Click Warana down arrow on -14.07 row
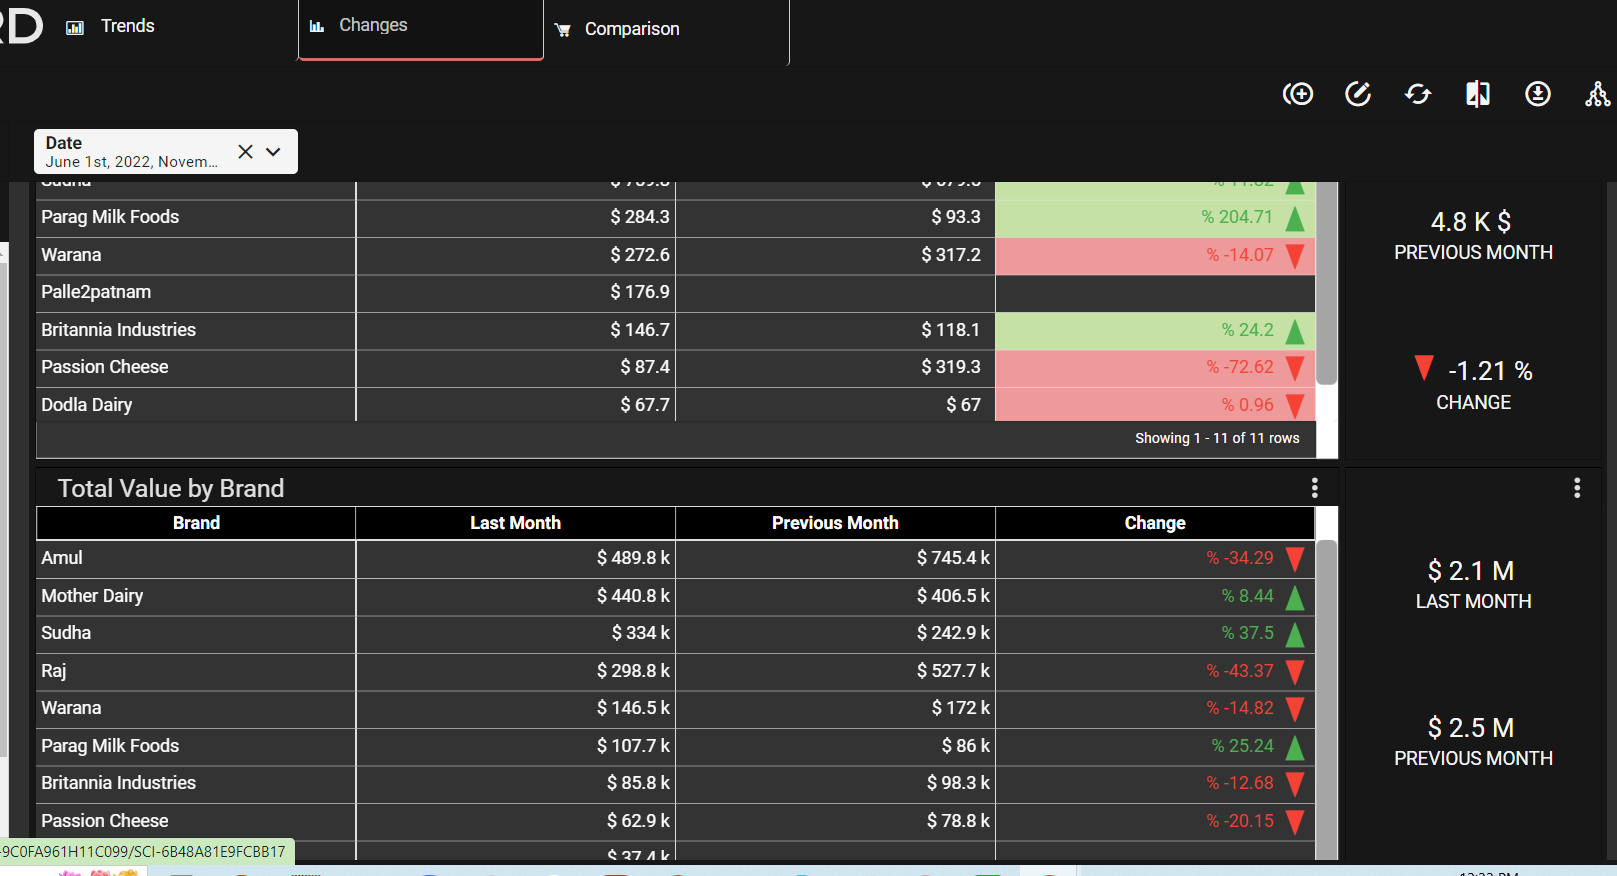The image size is (1617, 876). coord(1295,256)
